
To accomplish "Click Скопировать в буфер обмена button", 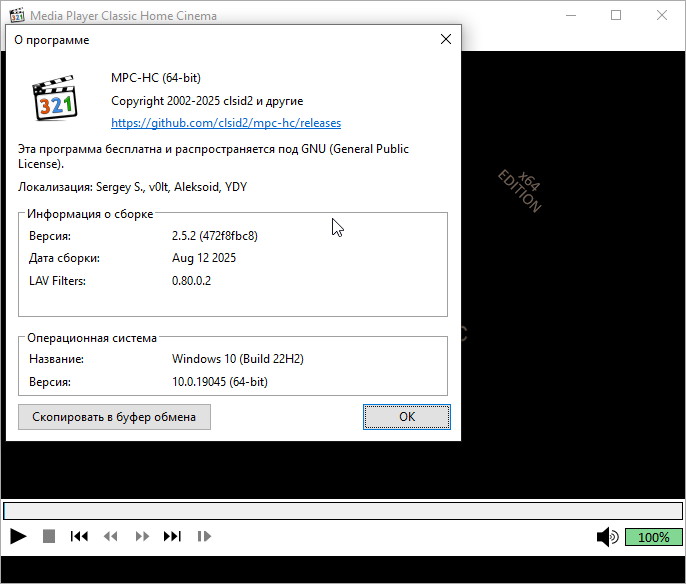I will tap(114, 417).
